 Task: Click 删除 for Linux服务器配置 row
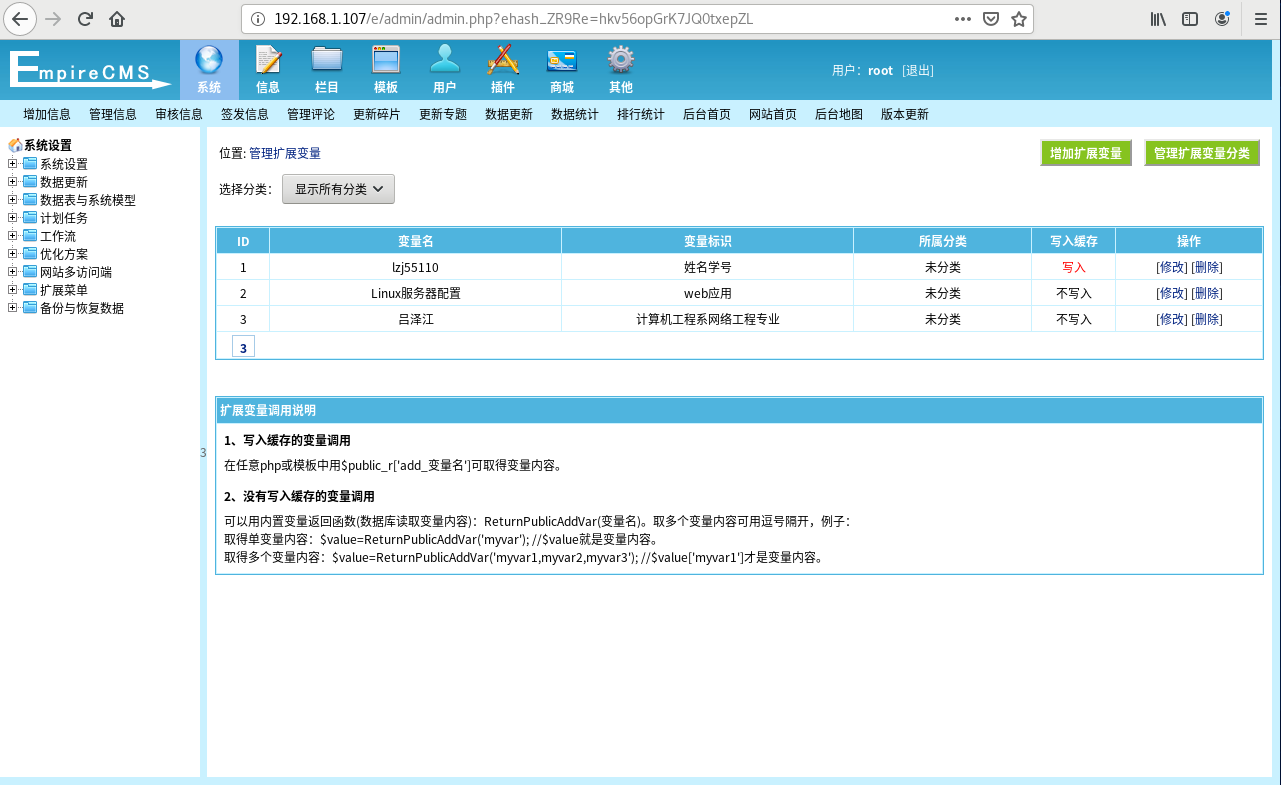pos(1207,294)
